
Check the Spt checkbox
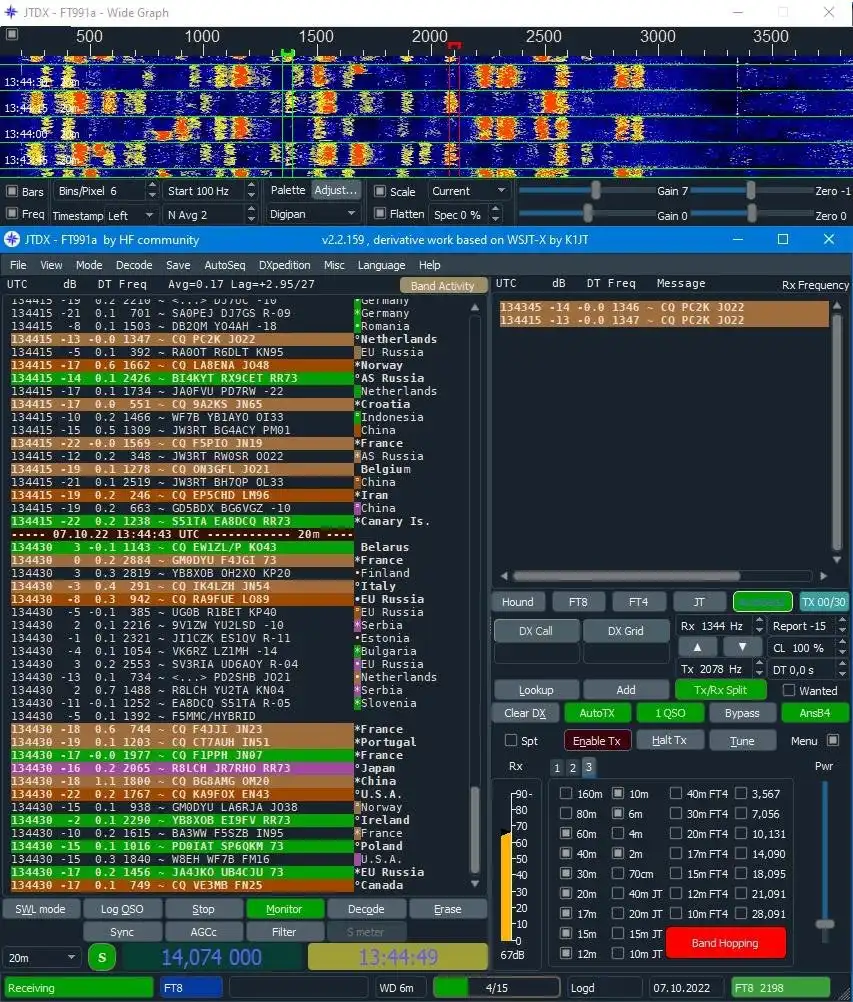point(511,740)
